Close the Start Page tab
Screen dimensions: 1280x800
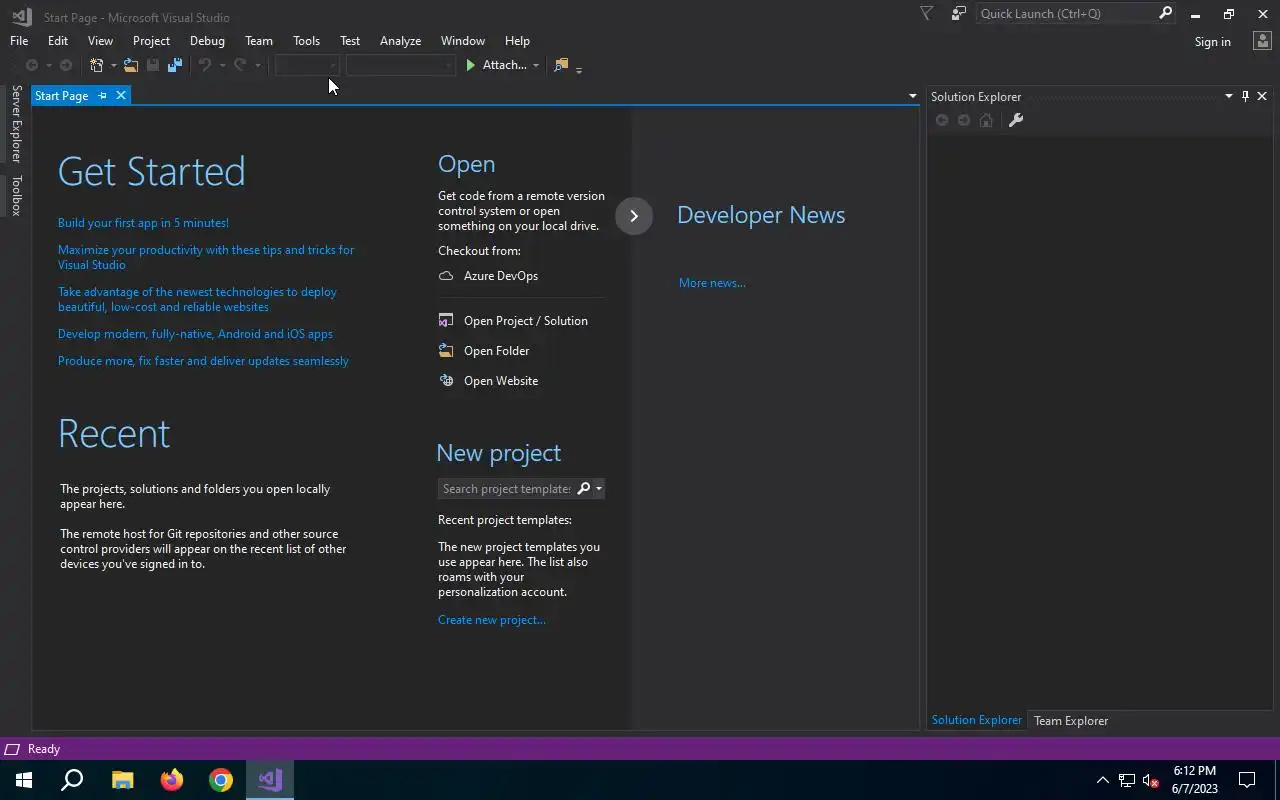click(121, 96)
